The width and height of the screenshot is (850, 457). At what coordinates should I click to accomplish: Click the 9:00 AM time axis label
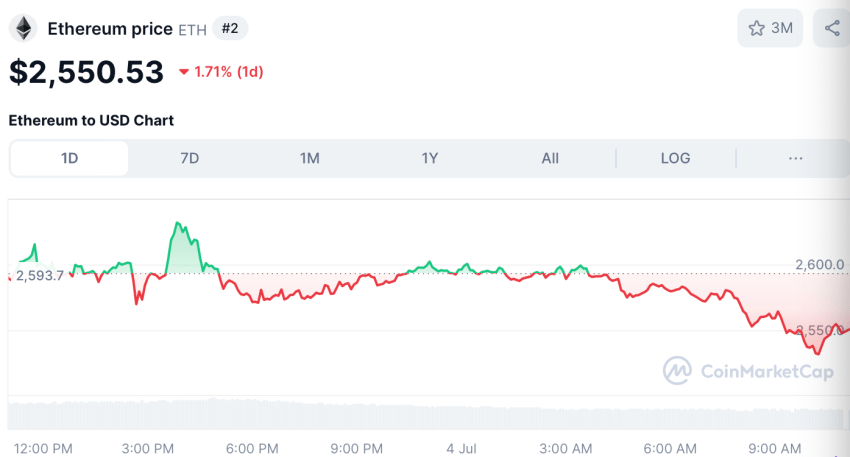(775, 447)
